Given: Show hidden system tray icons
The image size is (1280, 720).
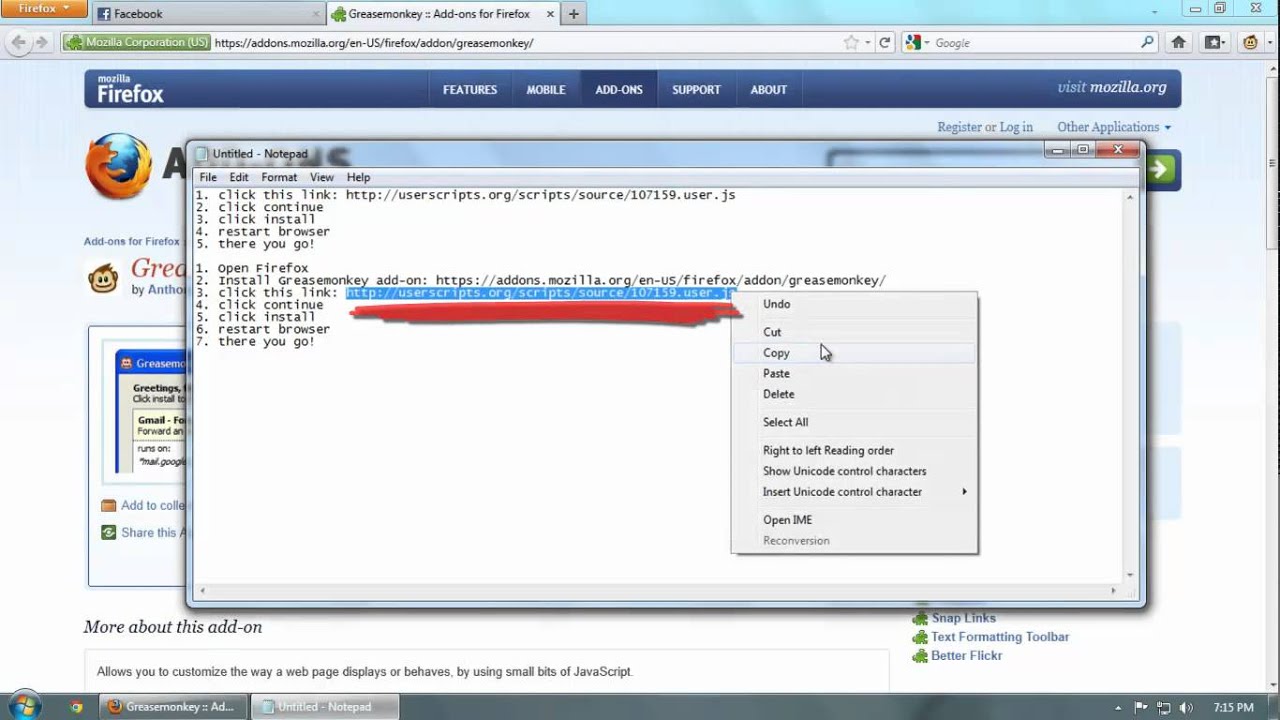Looking at the screenshot, I should point(1118,707).
